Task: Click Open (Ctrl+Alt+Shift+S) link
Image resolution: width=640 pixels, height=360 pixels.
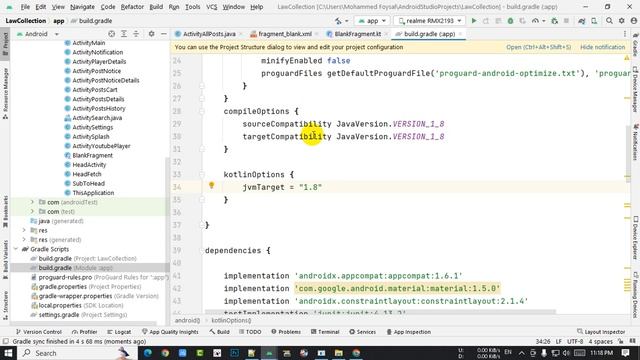Action: (x=538, y=47)
